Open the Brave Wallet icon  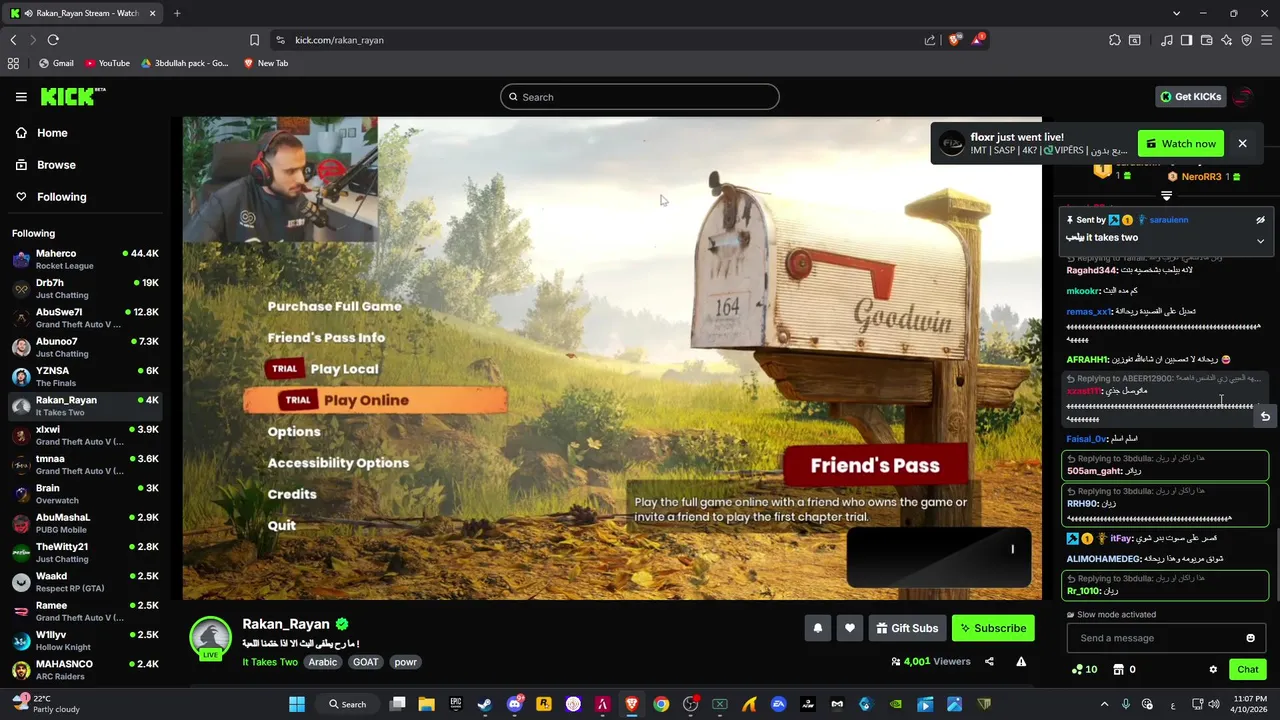pyautogui.click(x=1207, y=40)
